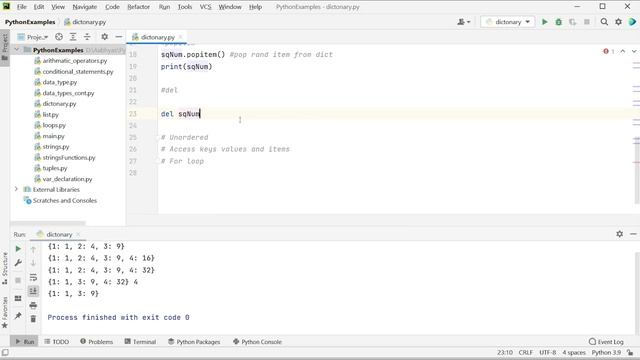
Task: Open the Code menu
Action: click(x=112, y=7)
